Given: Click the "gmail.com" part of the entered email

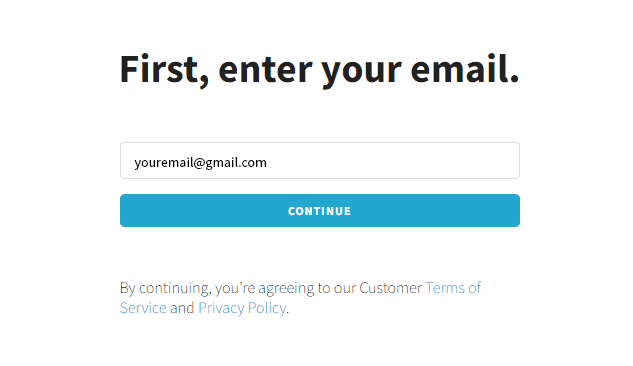Looking at the screenshot, I should [236, 163].
